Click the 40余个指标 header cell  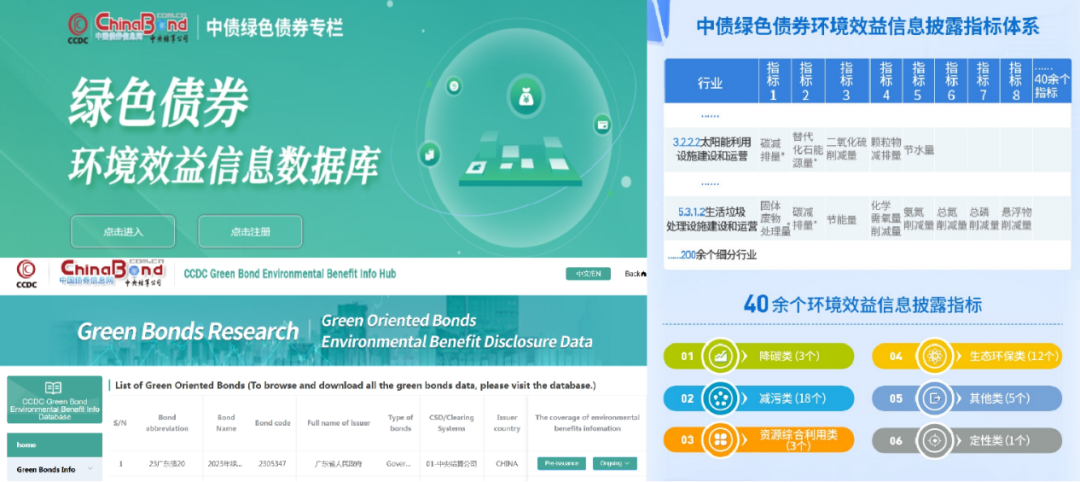click(x=1052, y=82)
